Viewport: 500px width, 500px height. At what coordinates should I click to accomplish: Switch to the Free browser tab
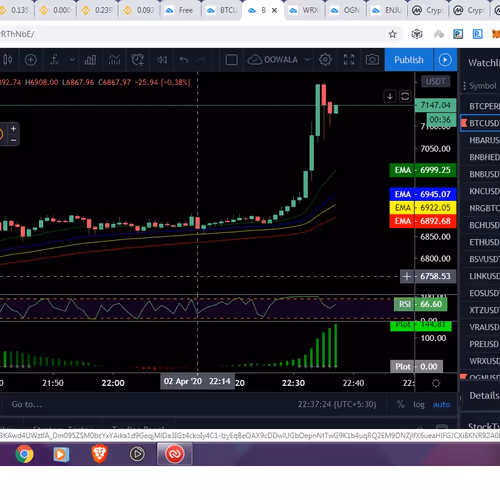coord(180,11)
